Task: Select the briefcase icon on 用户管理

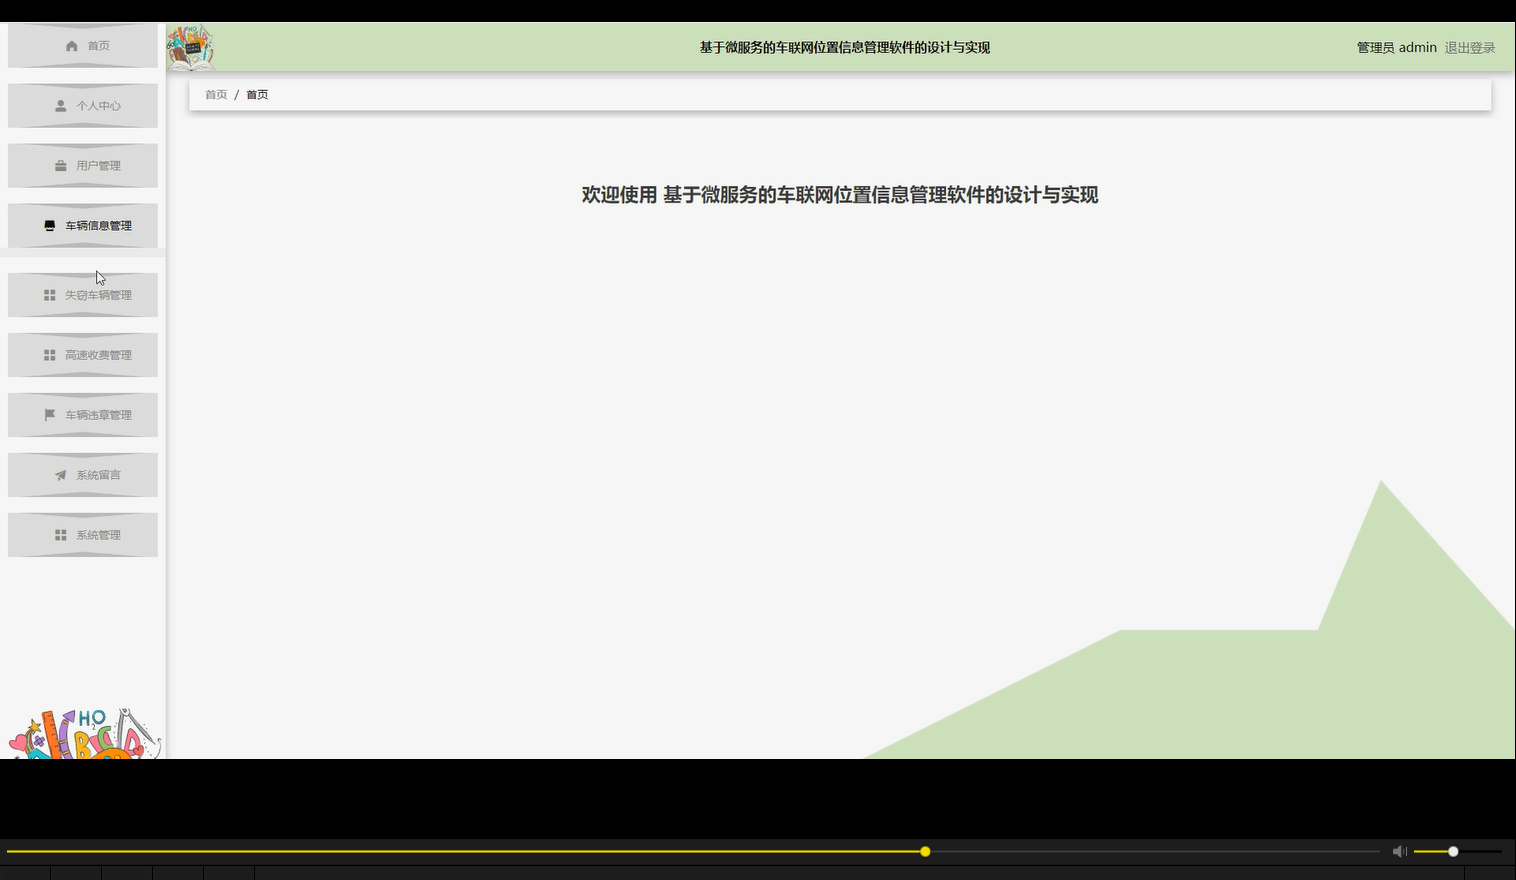Action: (x=61, y=165)
